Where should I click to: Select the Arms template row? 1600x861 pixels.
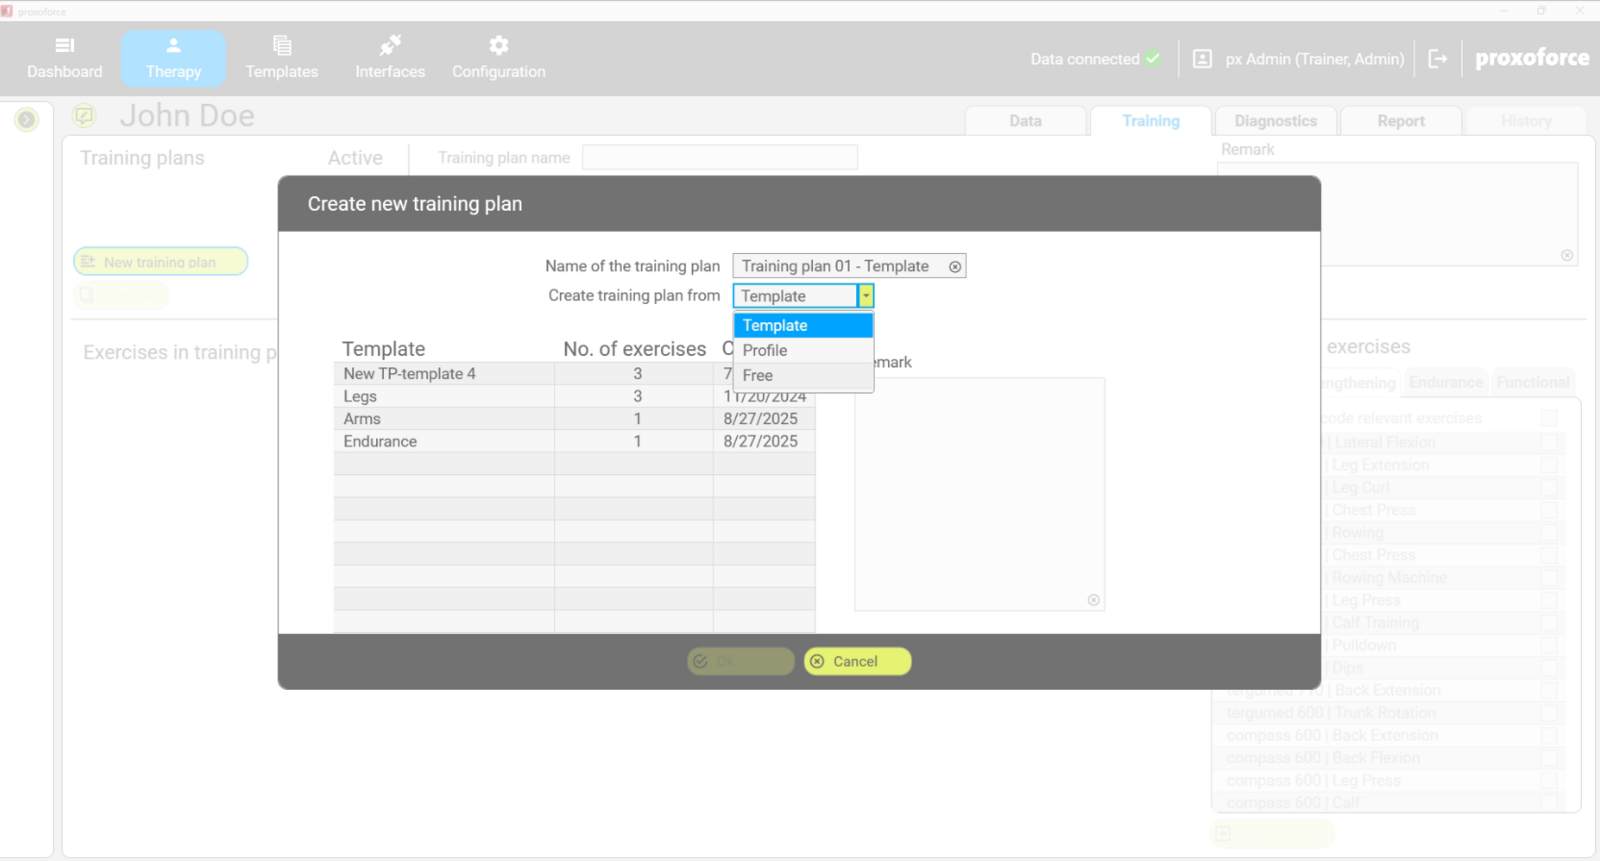tap(444, 419)
